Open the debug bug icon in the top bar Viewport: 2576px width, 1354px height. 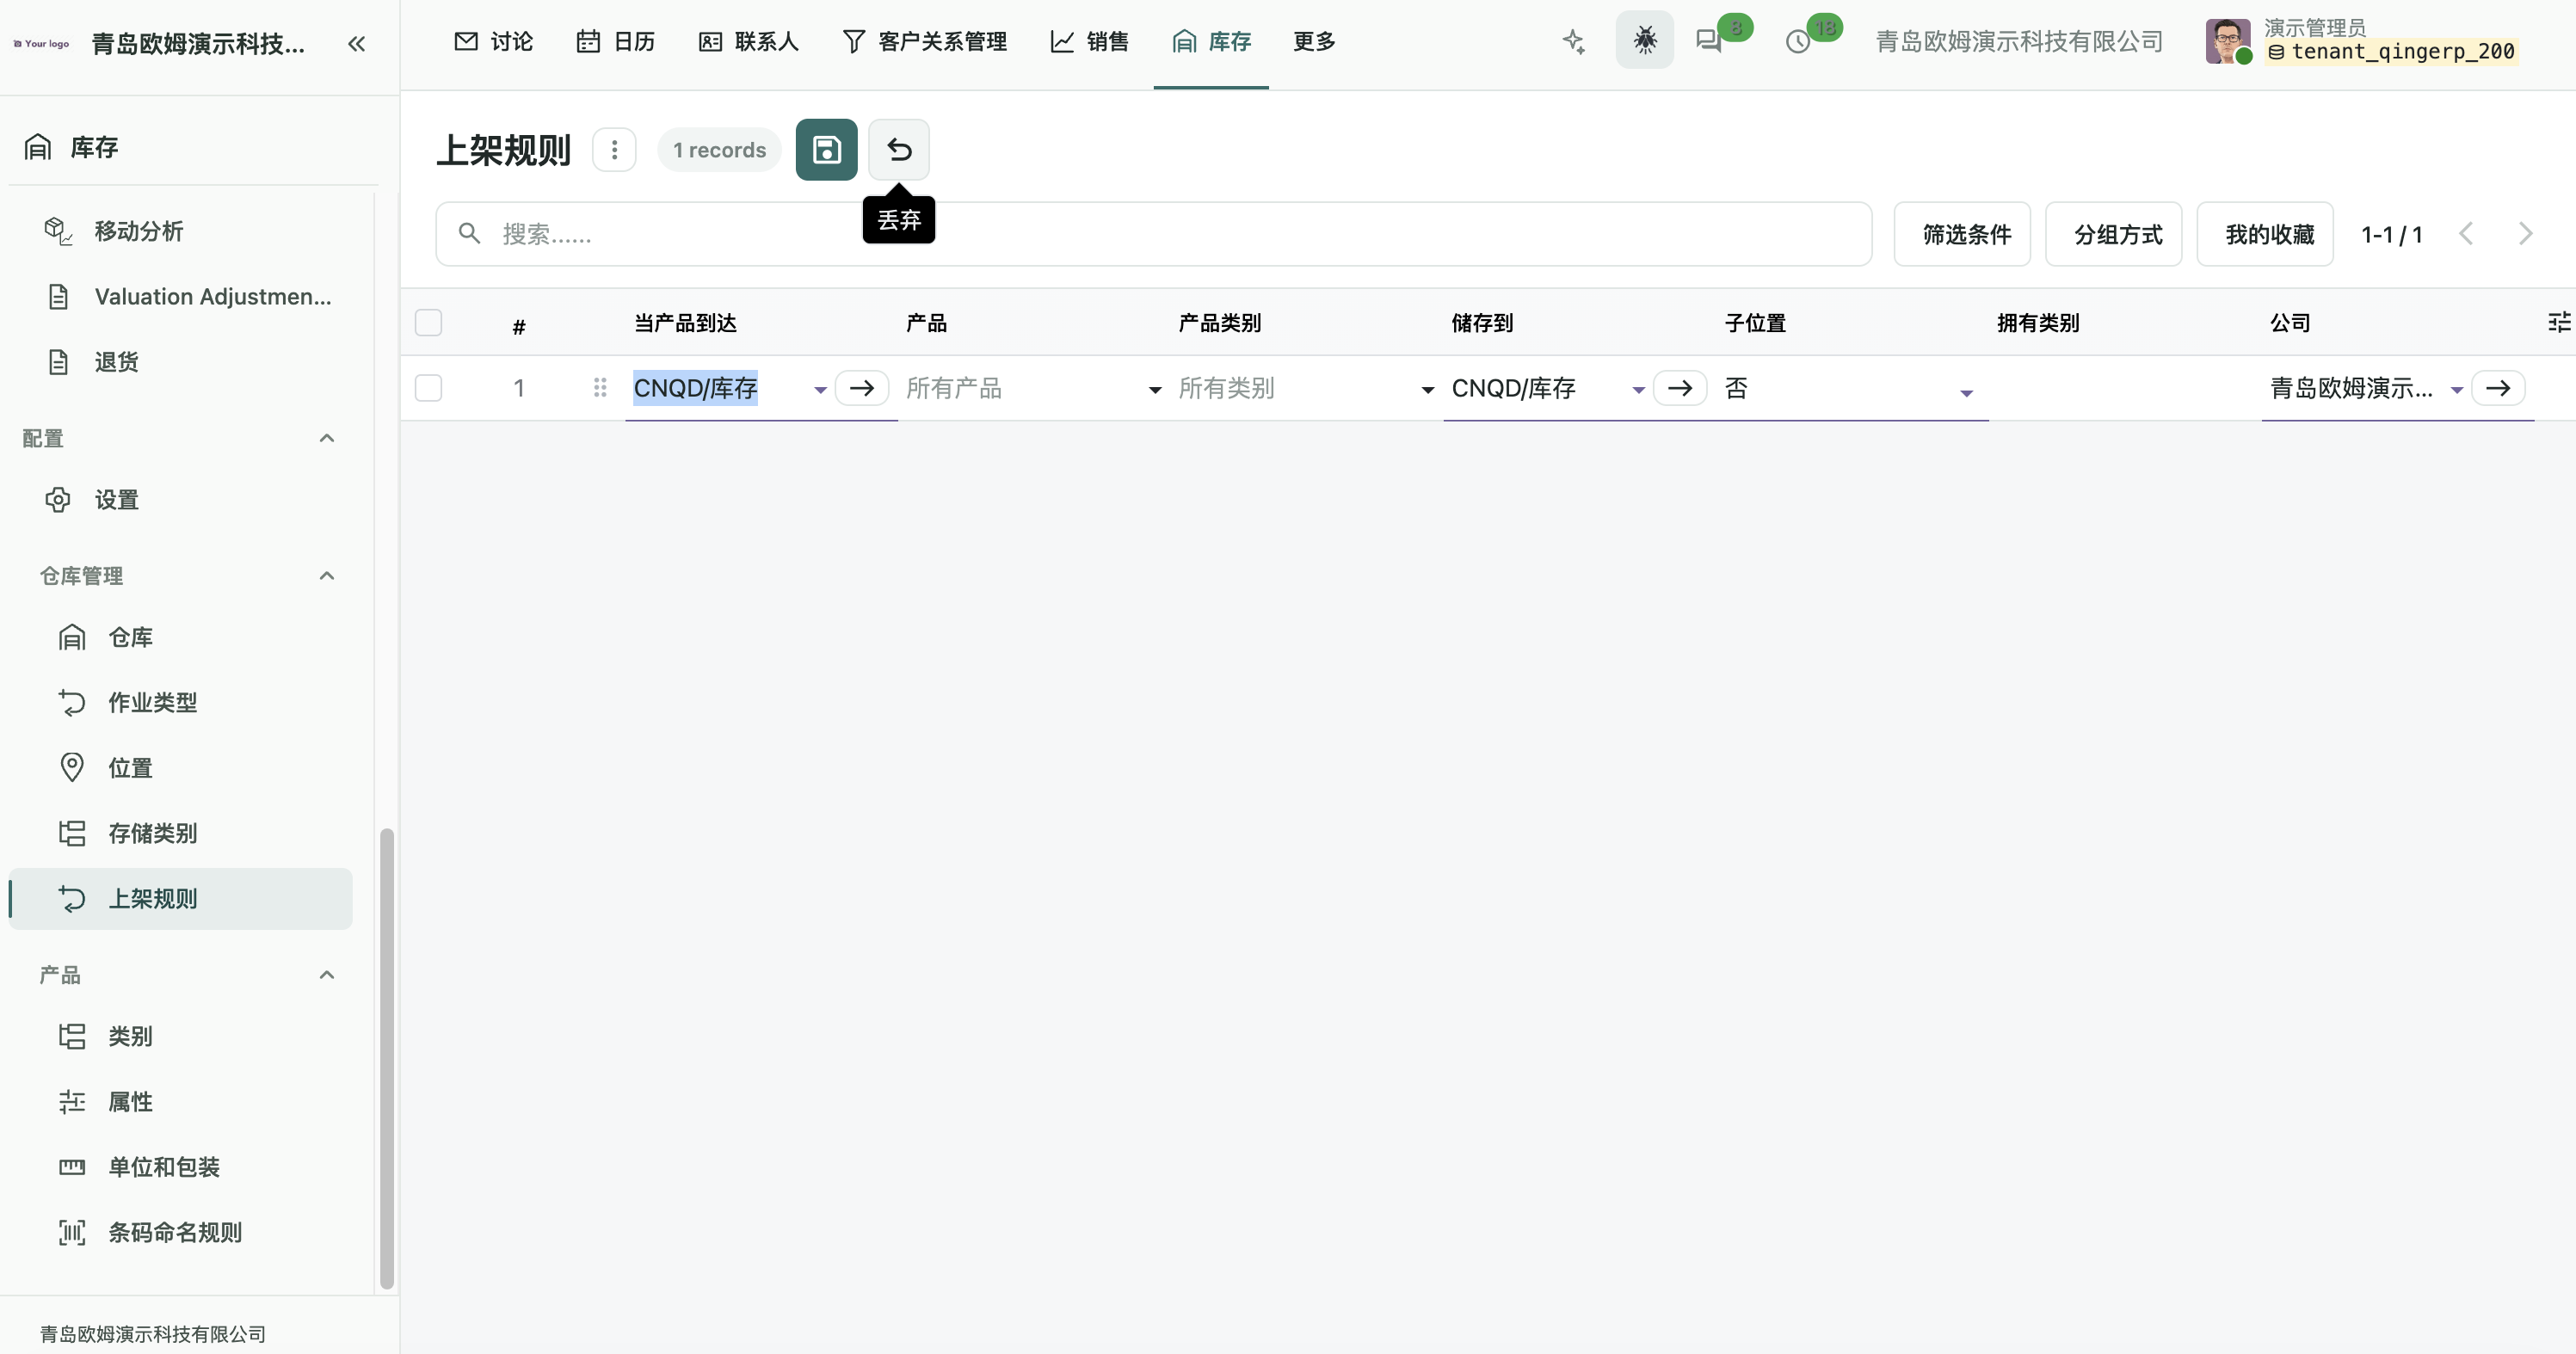click(x=1645, y=40)
